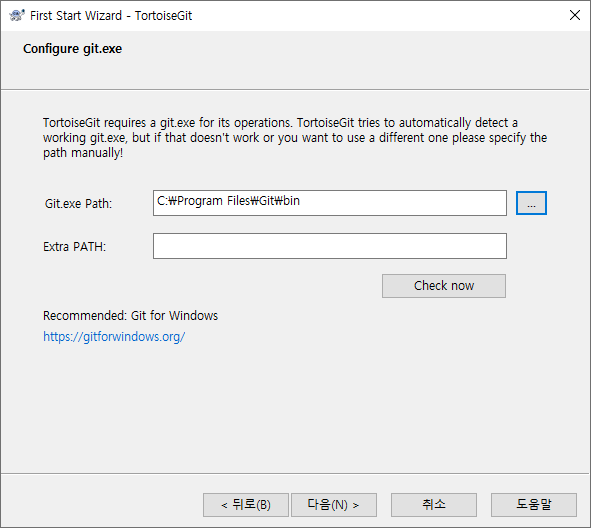This screenshot has height=528, width=591.
Task: Open the browse dialog with the '...' button
Action: tap(531, 203)
